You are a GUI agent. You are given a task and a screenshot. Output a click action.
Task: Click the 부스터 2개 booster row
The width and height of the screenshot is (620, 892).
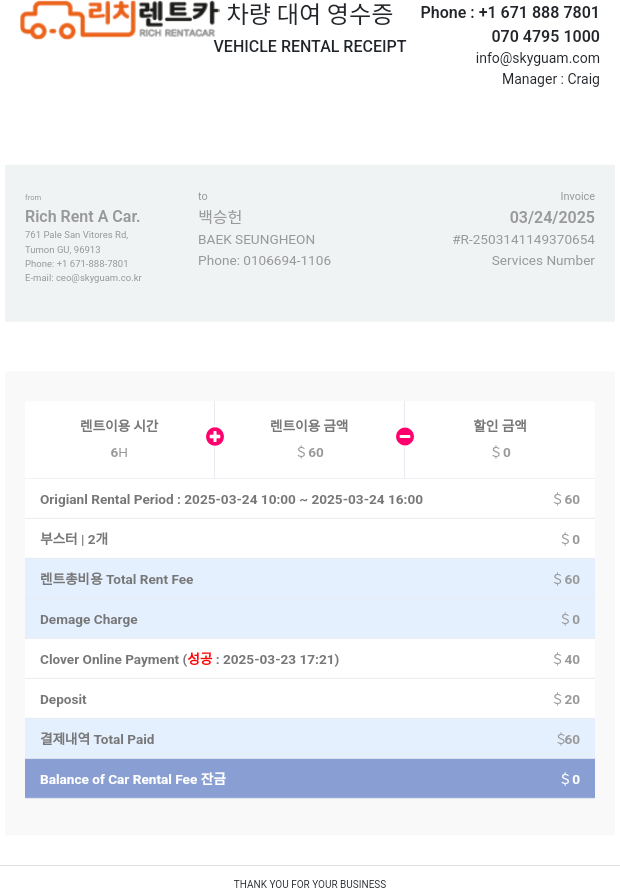coord(310,539)
